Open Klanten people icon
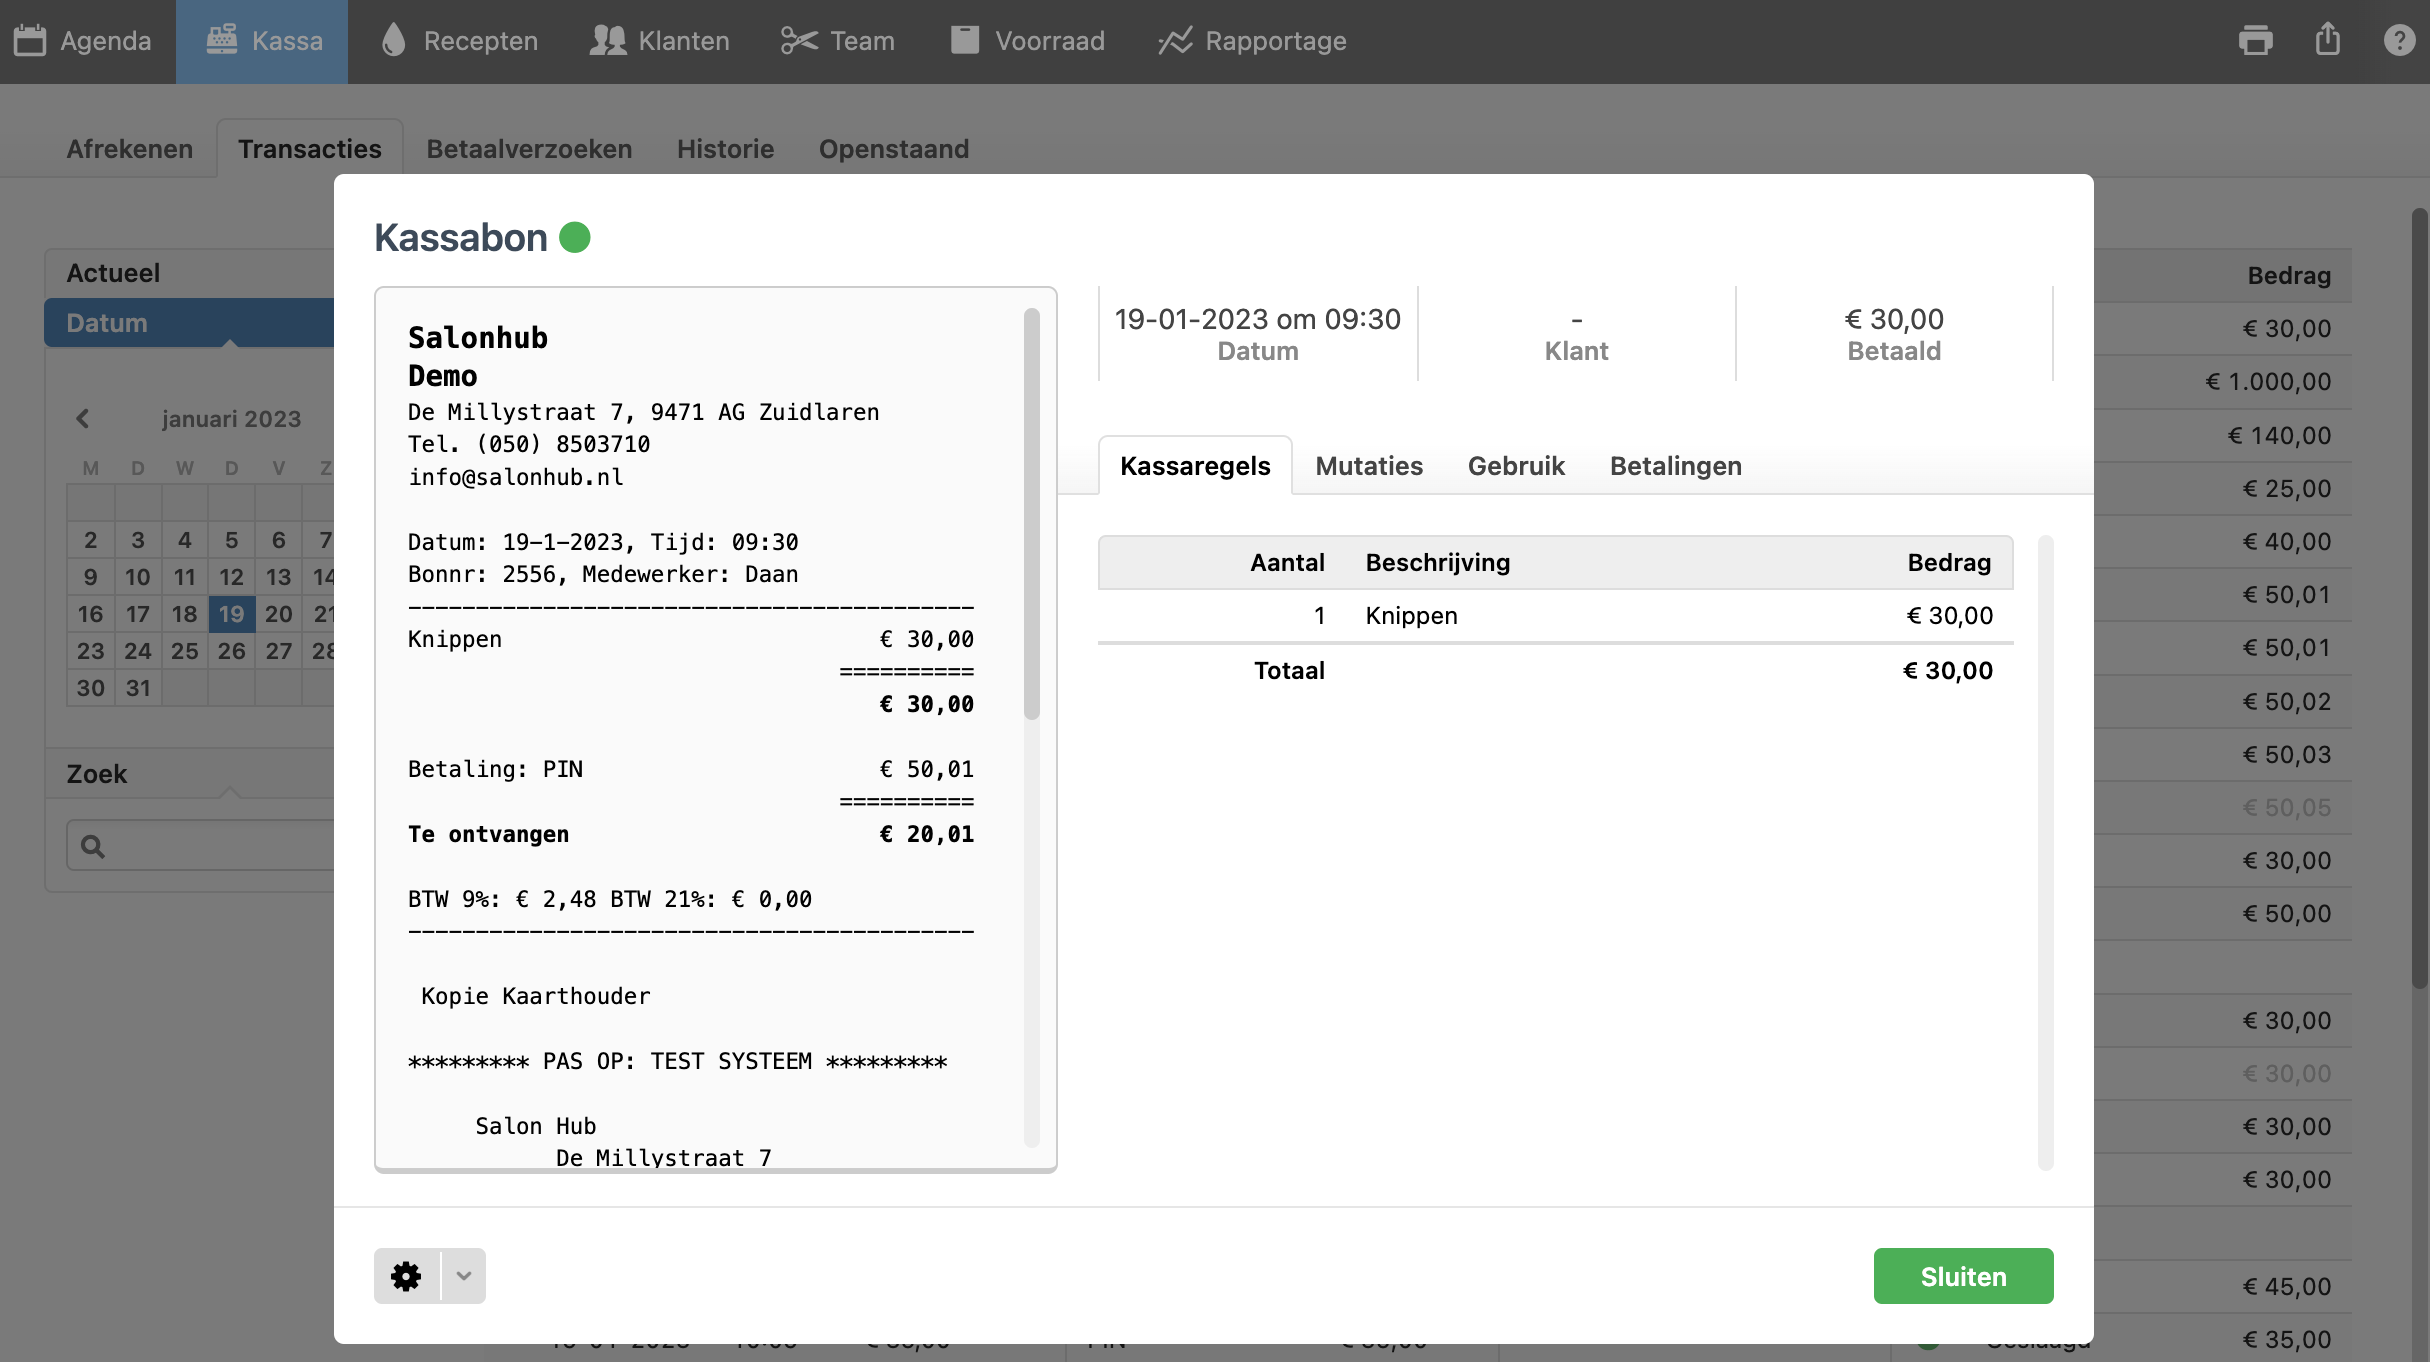 607,41
